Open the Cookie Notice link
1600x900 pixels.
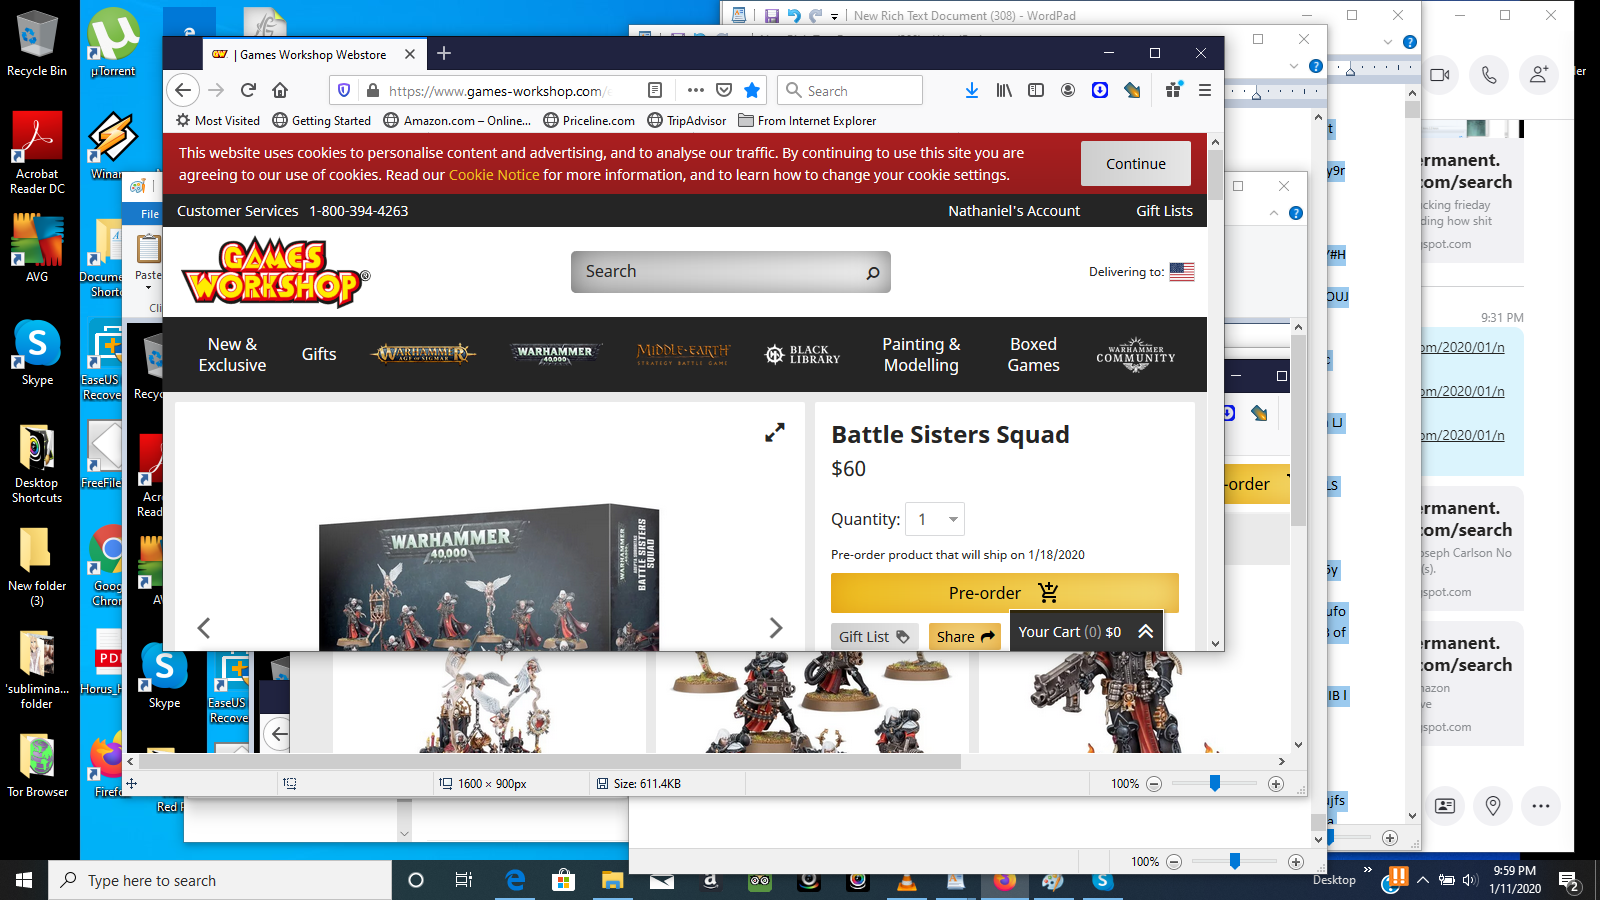494,175
